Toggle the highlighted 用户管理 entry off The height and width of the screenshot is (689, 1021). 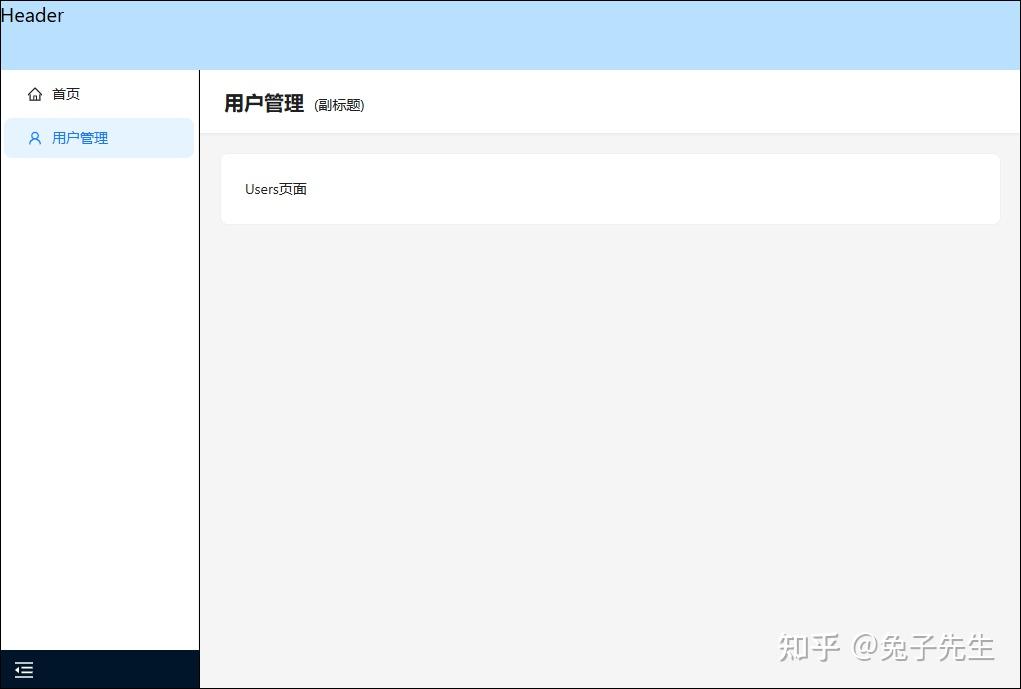80,137
